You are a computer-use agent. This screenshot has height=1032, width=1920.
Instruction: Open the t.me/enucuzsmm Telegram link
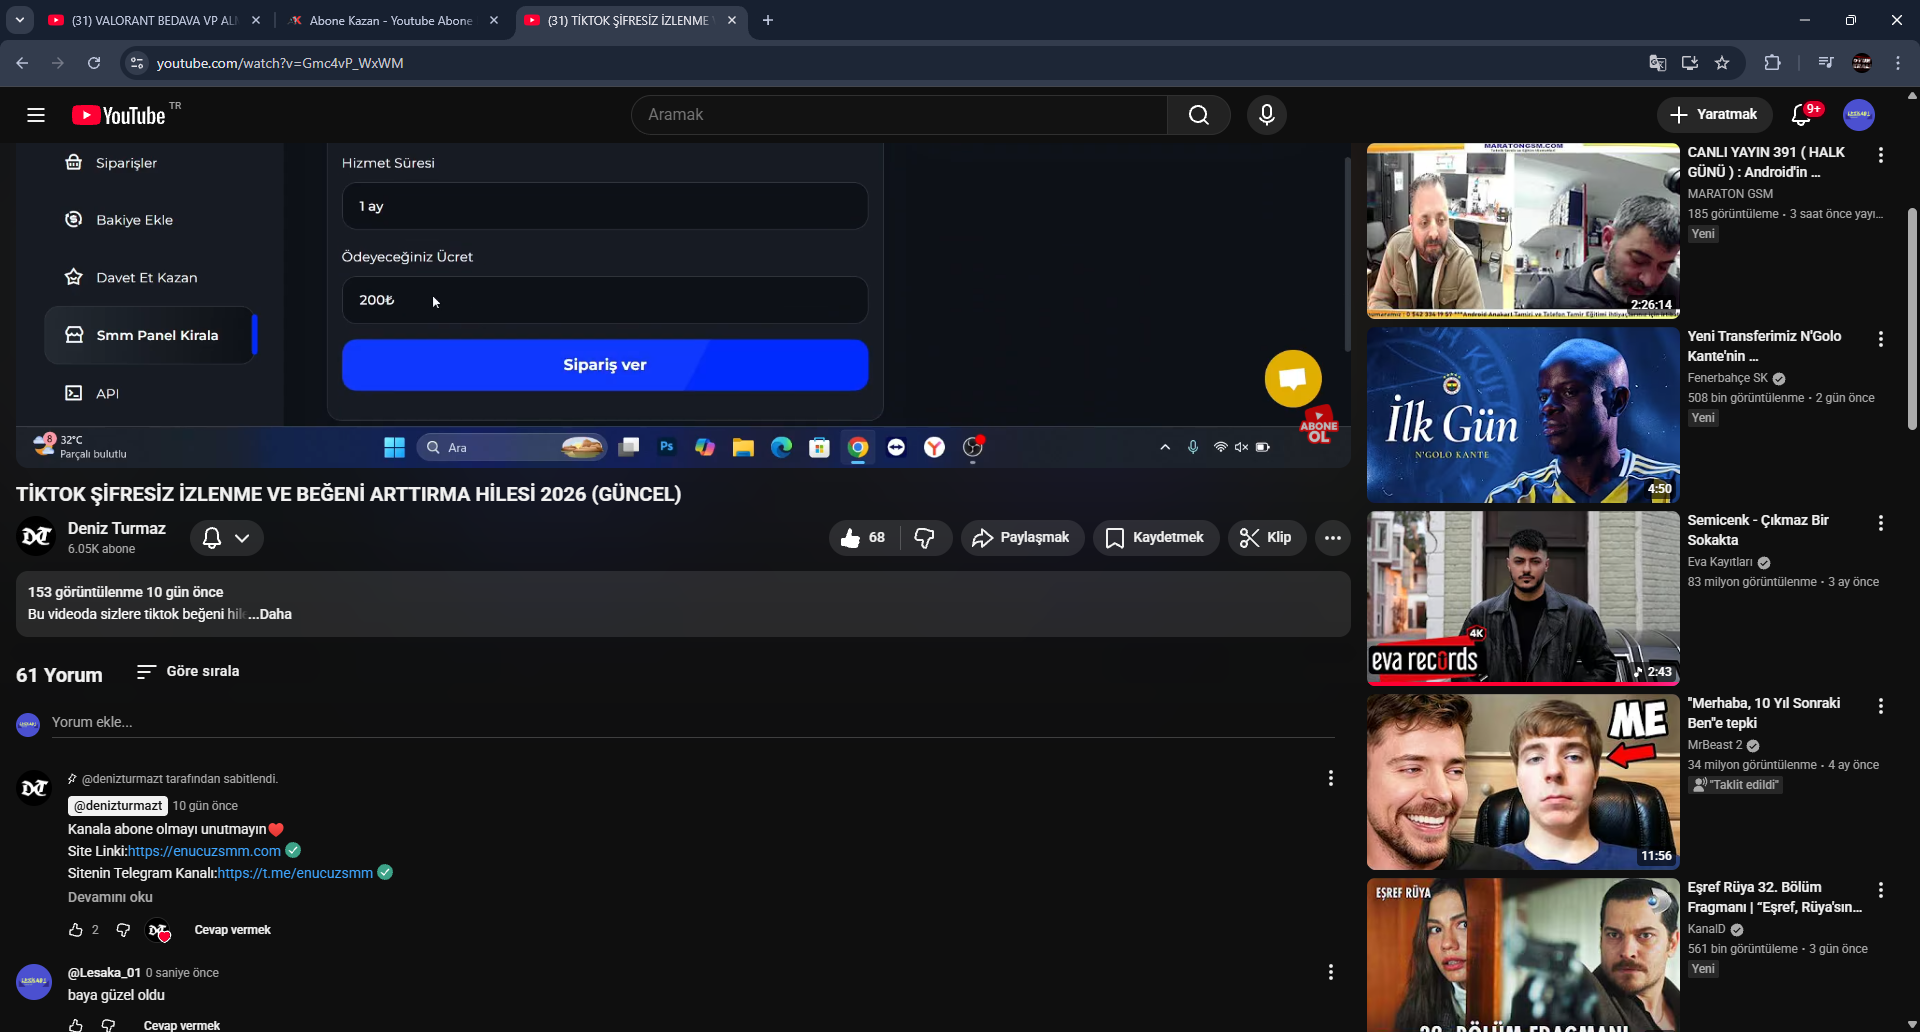point(295,873)
